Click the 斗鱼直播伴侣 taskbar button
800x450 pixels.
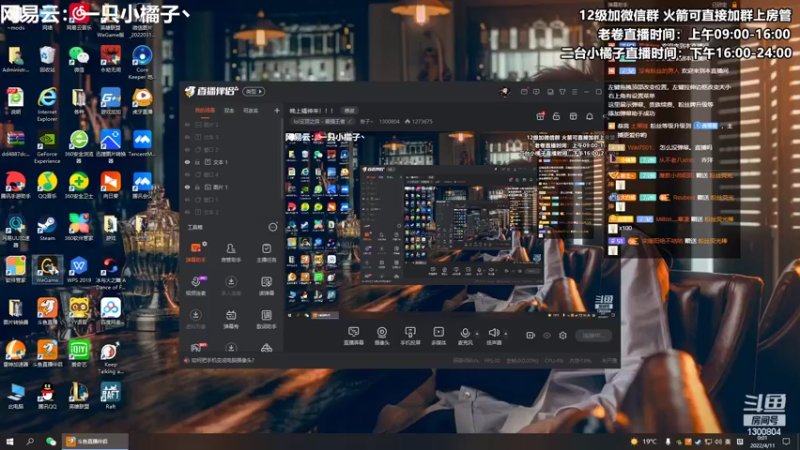pyautogui.click(x=95, y=442)
